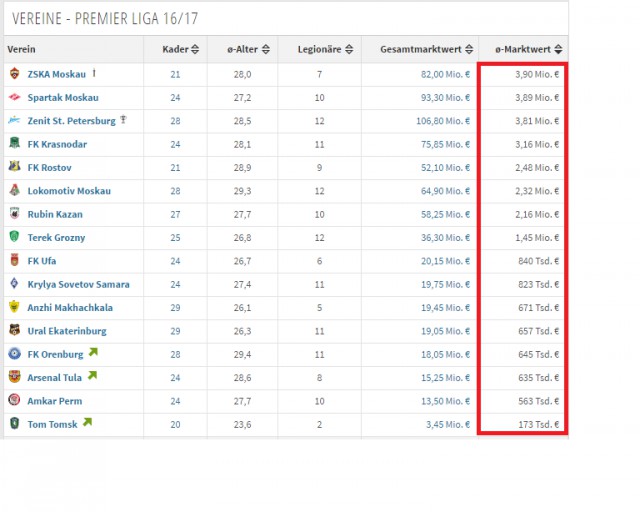640x512 pixels.
Task: Click Zenit total value 106,80 Mio. €
Action: (443, 121)
